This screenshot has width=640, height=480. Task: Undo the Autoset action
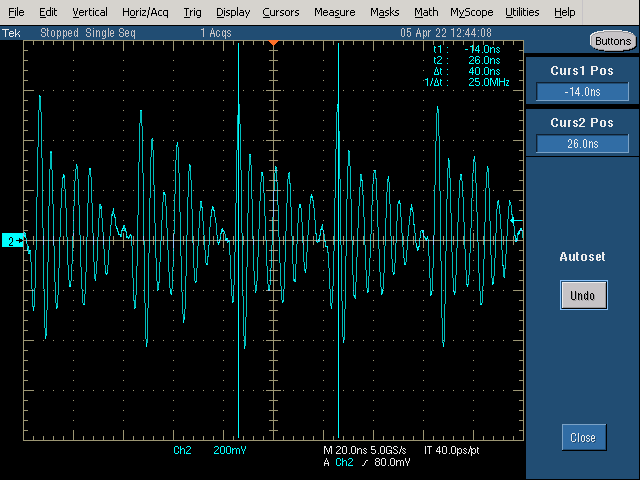pos(584,295)
